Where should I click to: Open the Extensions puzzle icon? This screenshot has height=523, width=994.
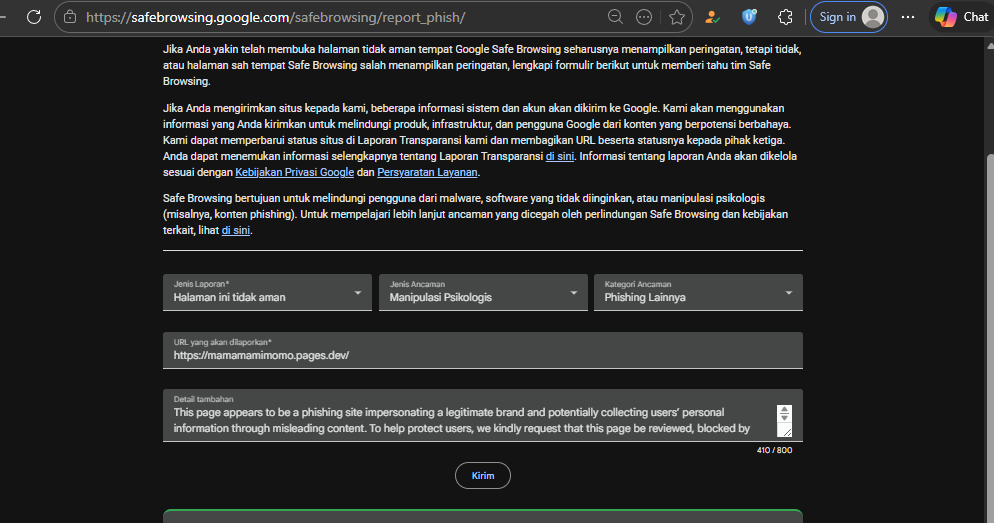click(x=785, y=17)
